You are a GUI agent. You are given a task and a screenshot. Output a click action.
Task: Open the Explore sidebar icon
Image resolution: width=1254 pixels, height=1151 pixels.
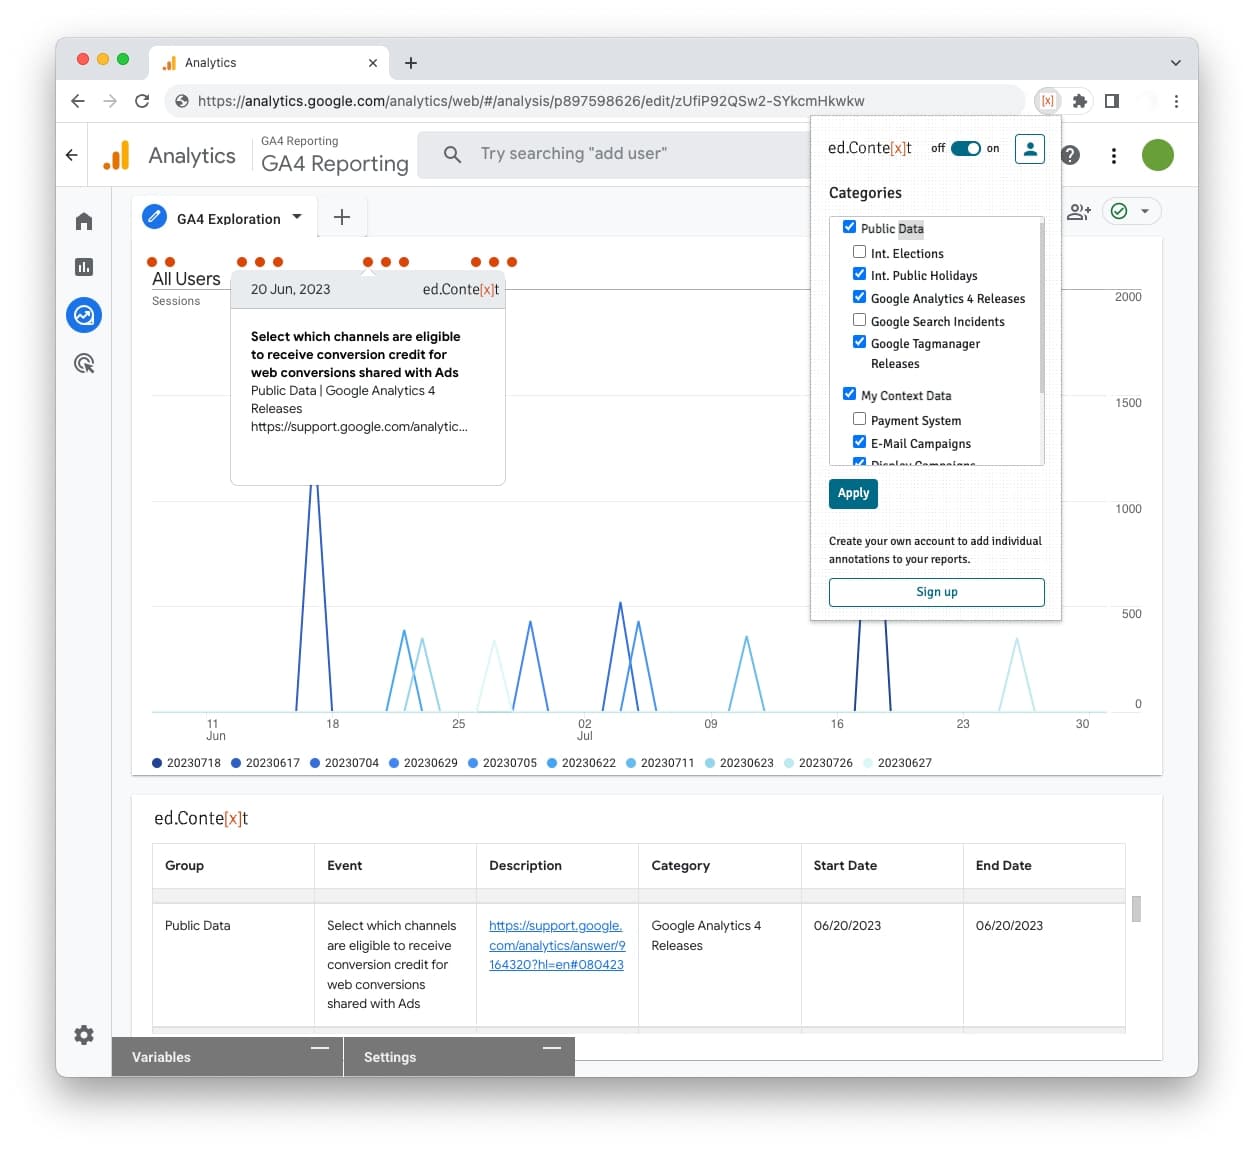coord(84,315)
